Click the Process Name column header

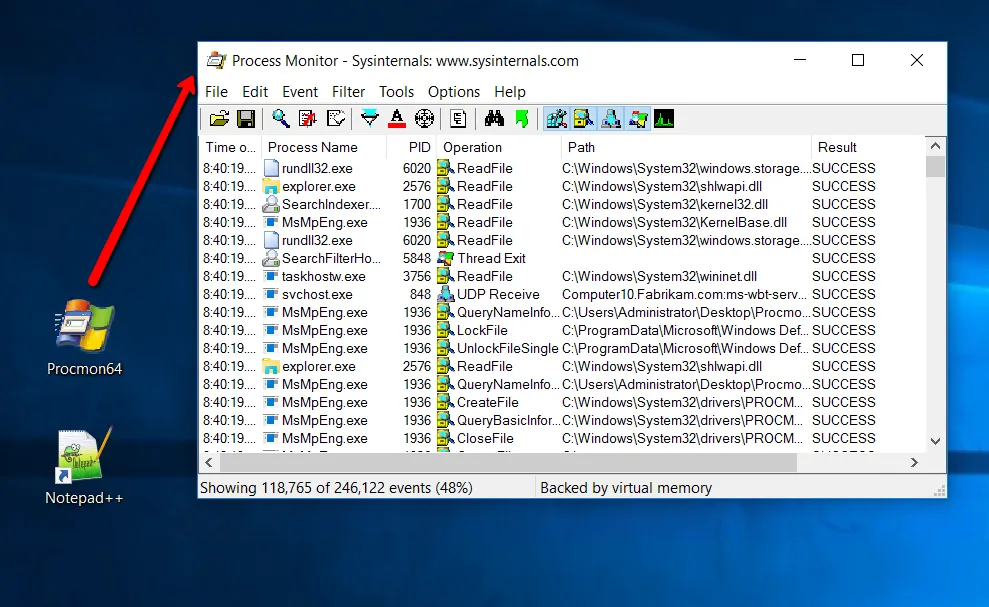[324, 148]
